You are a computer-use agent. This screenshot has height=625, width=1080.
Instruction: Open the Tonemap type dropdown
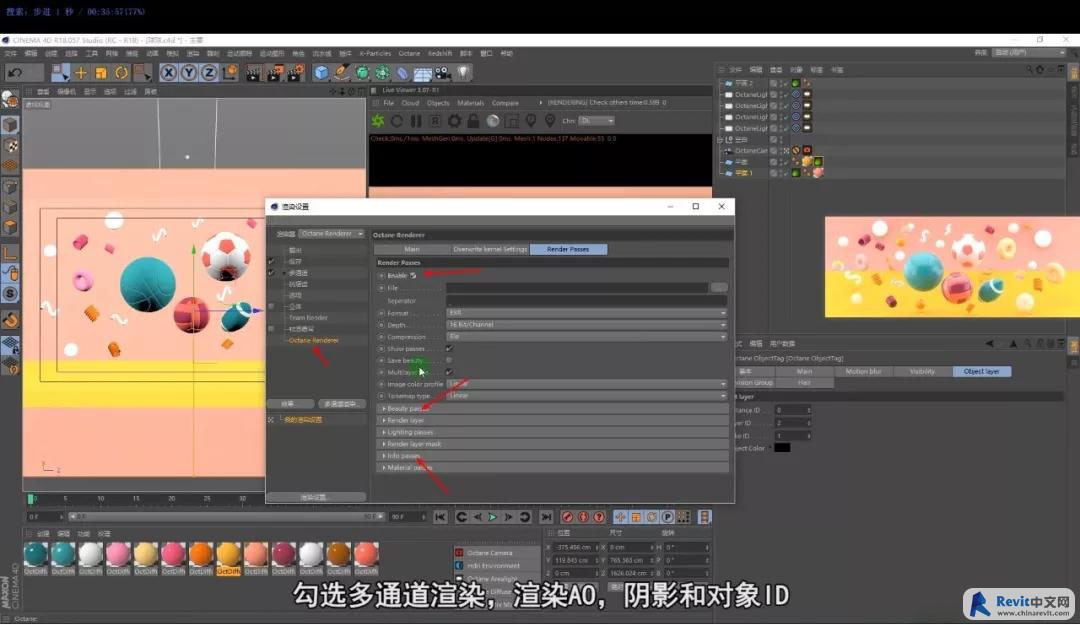pos(586,396)
